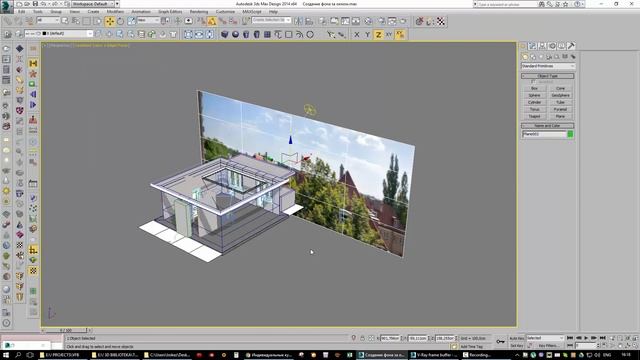This screenshot has width=640, height=360.
Task: Activate the Select and Rotate tool
Action: point(120,21)
